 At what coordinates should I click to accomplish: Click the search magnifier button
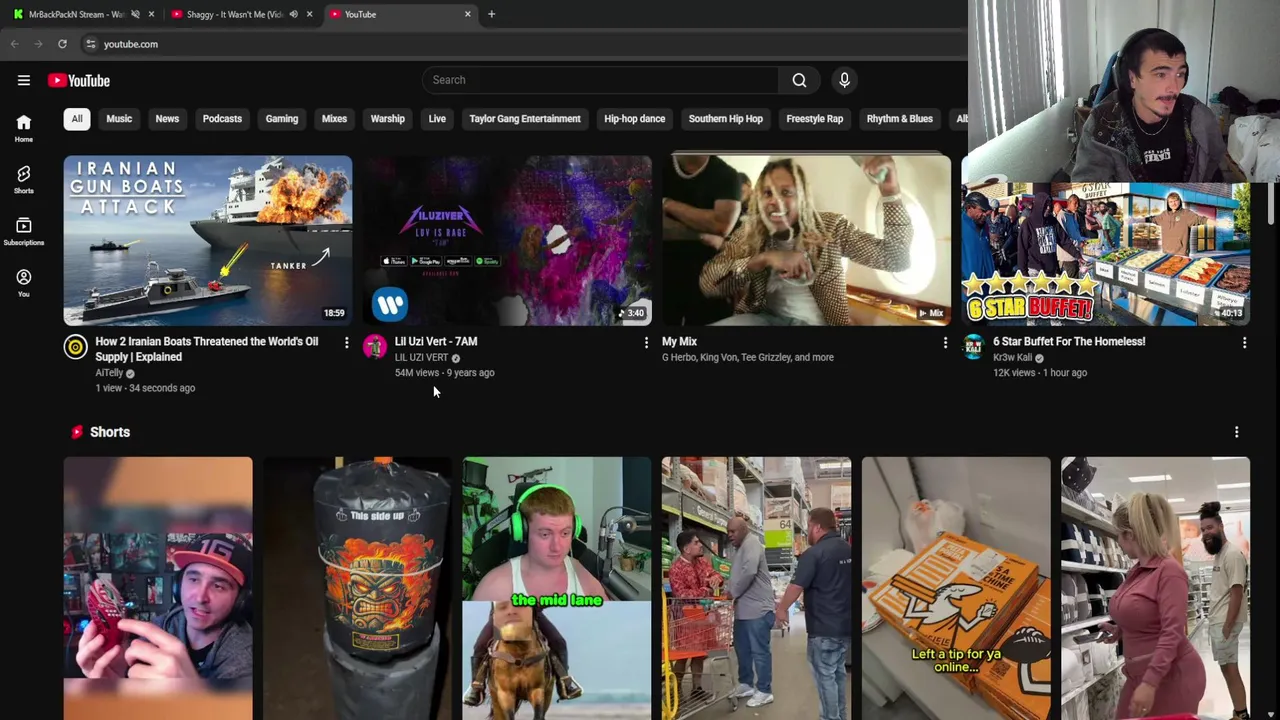799,80
